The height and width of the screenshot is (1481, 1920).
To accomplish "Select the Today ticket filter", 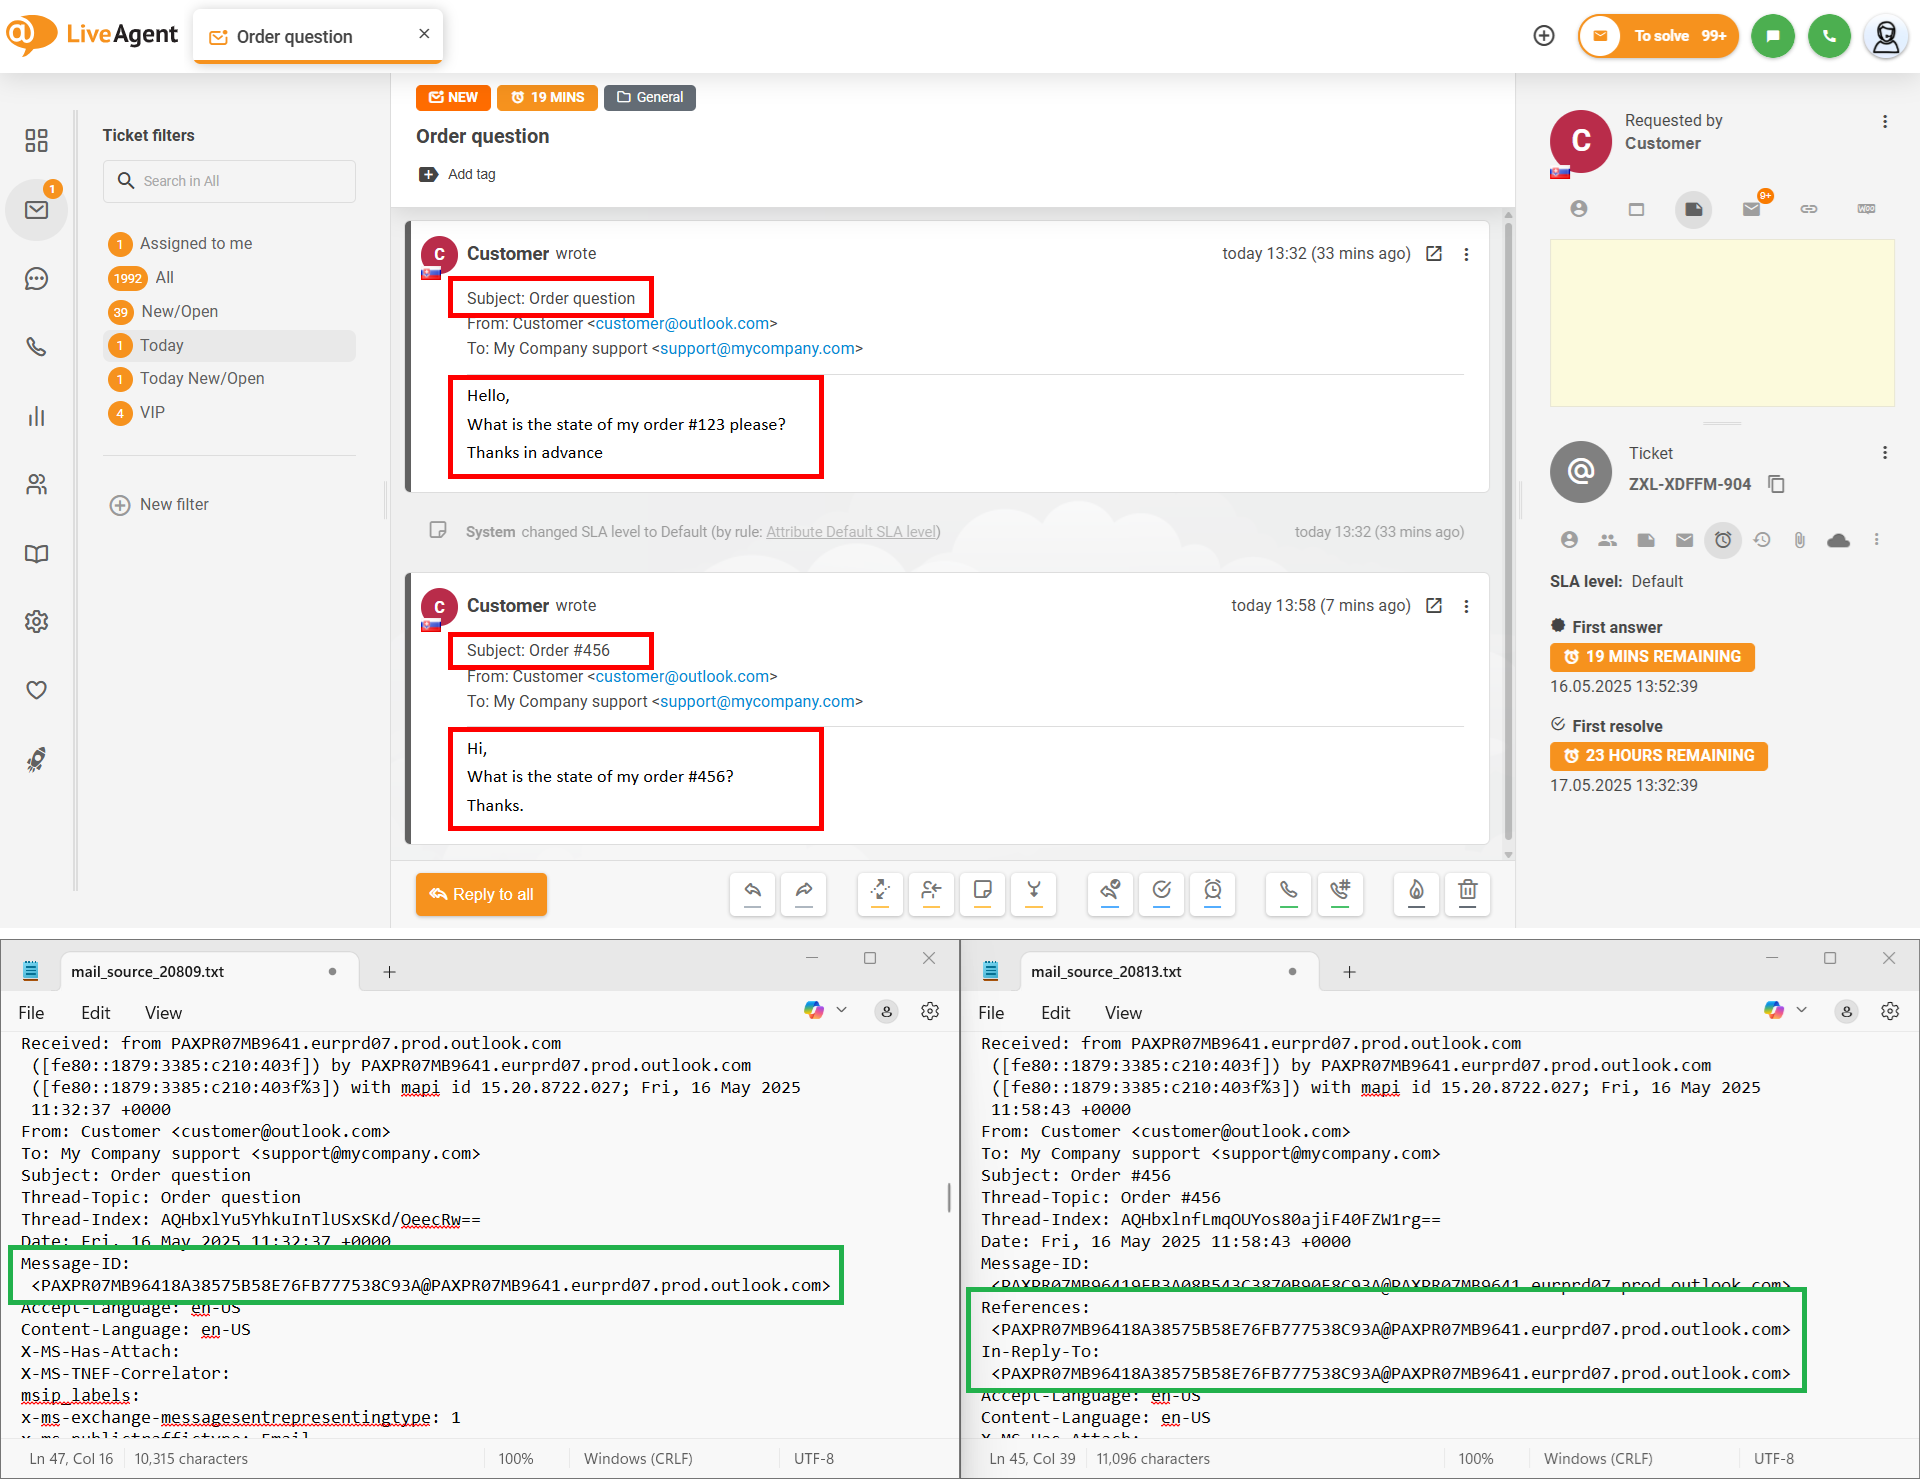I will tap(162, 345).
